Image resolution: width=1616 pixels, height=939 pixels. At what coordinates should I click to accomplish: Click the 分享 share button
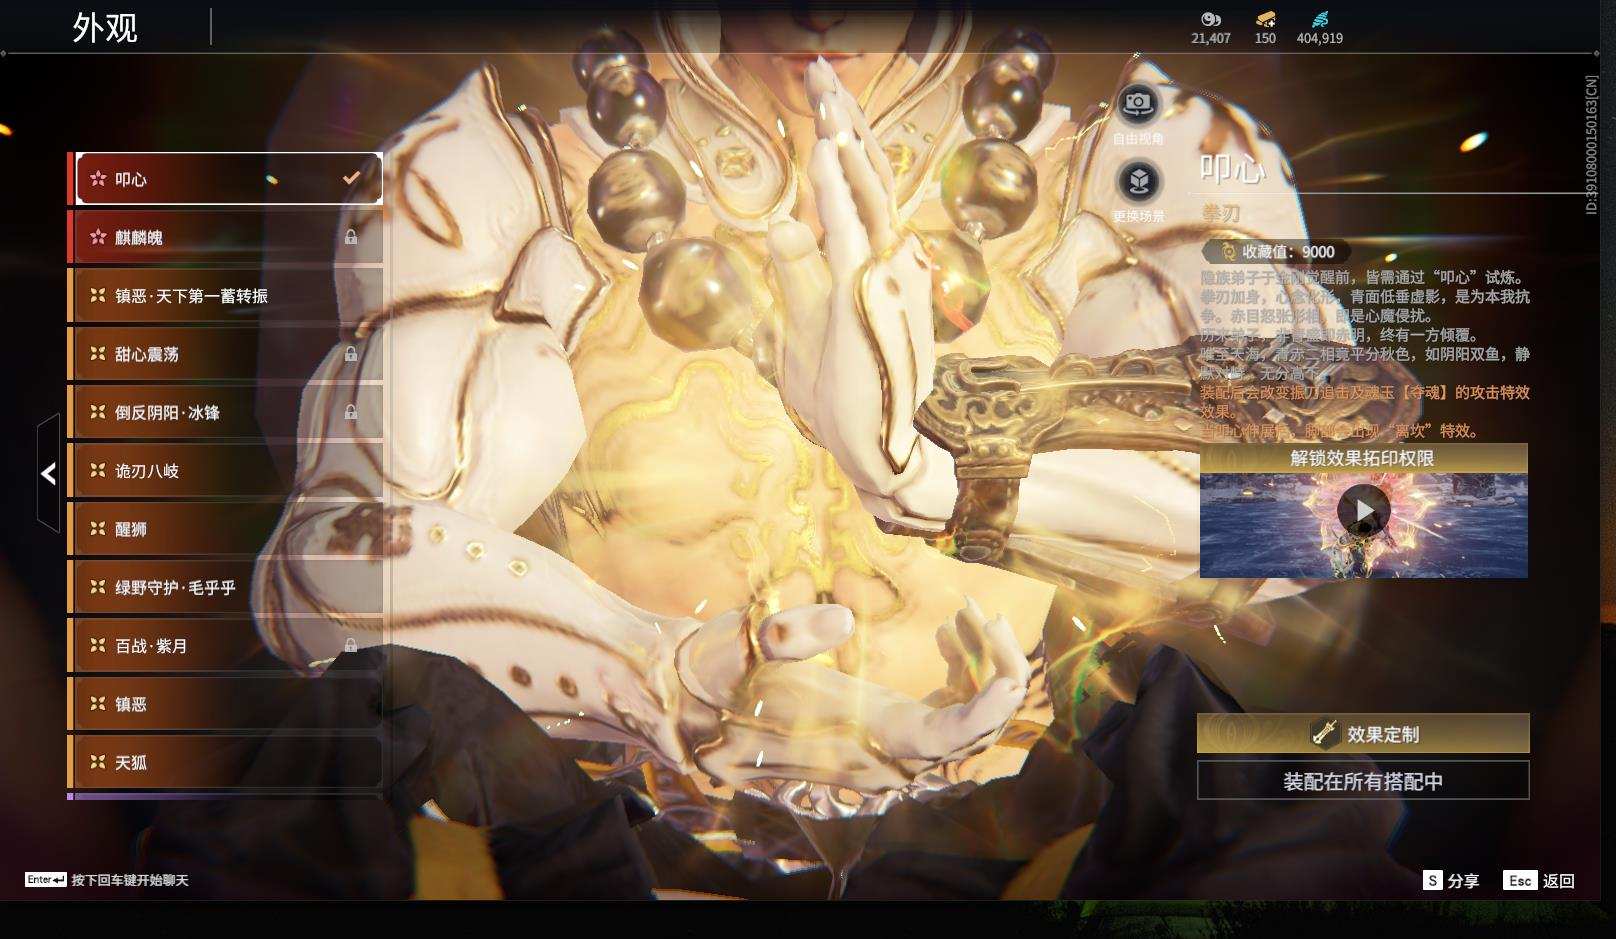coord(1463,881)
